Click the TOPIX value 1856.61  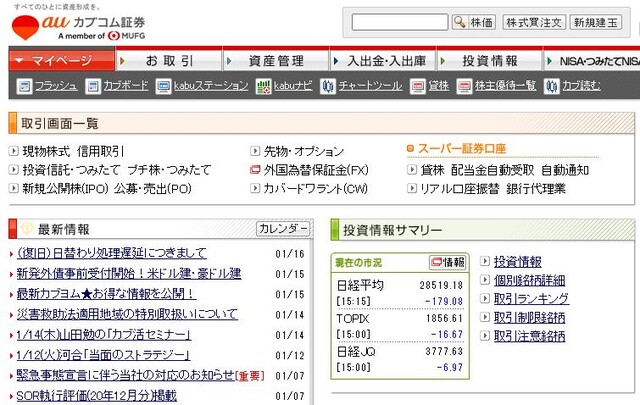(444, 318)
